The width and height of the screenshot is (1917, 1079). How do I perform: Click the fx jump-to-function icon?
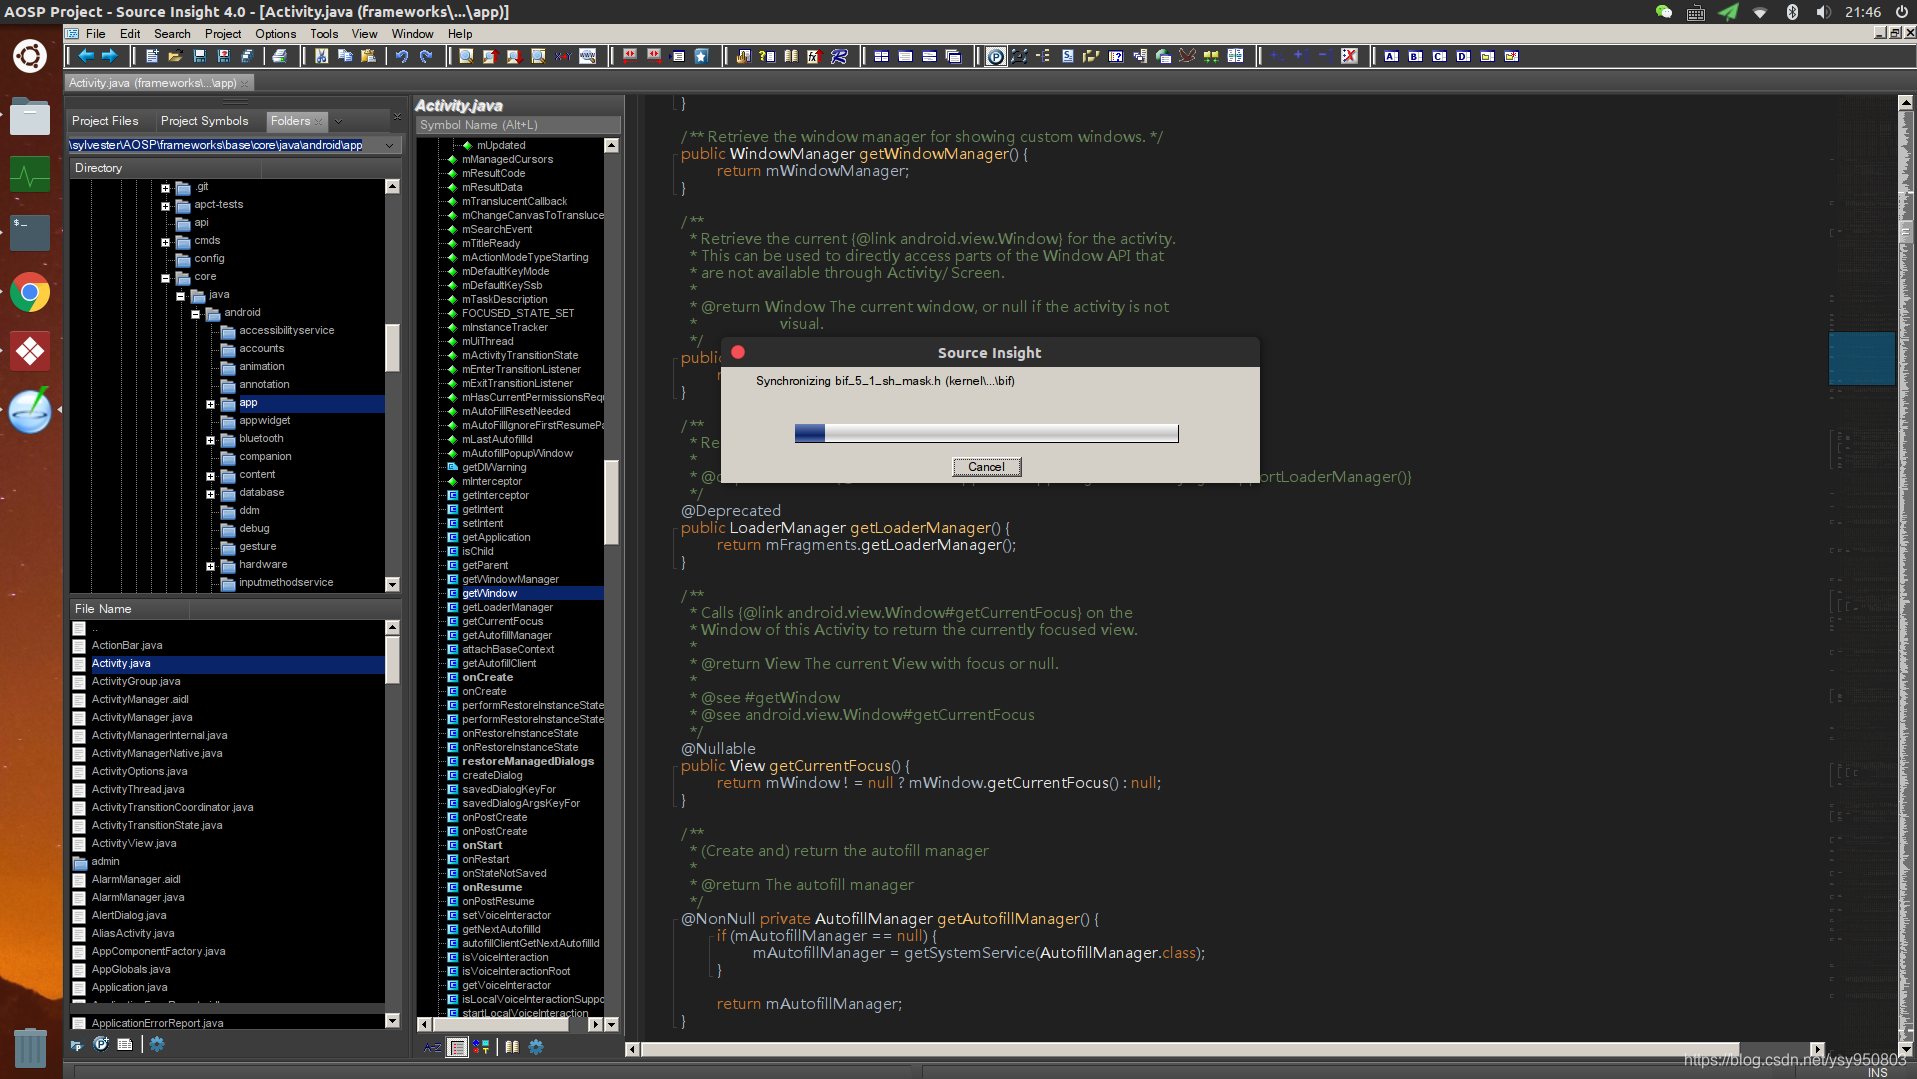tap(815, 56)
